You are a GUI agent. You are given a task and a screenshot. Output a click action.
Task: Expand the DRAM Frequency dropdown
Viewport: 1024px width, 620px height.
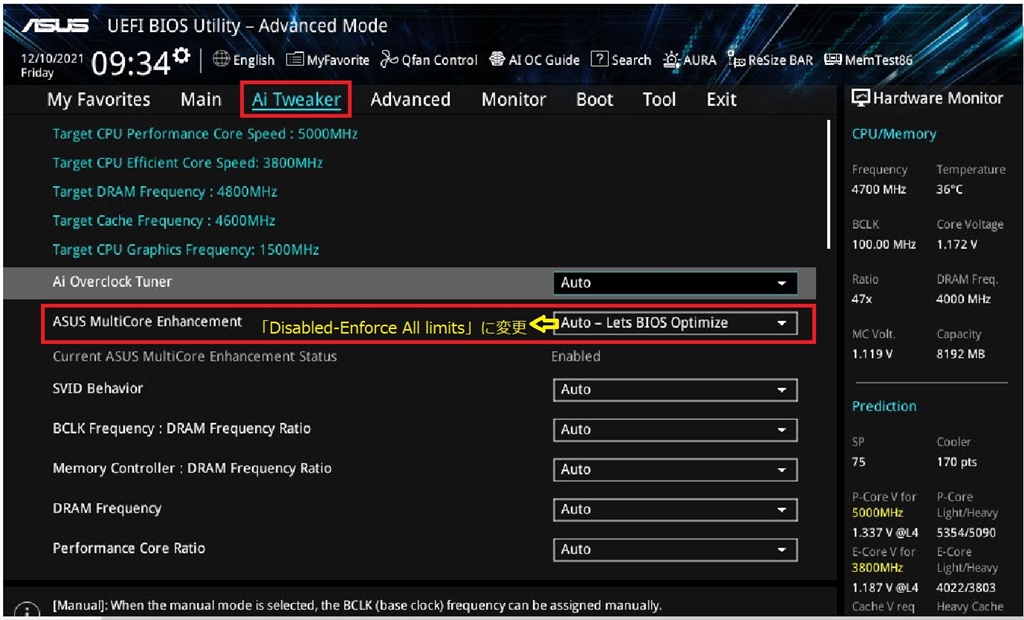tap(675, 510)
